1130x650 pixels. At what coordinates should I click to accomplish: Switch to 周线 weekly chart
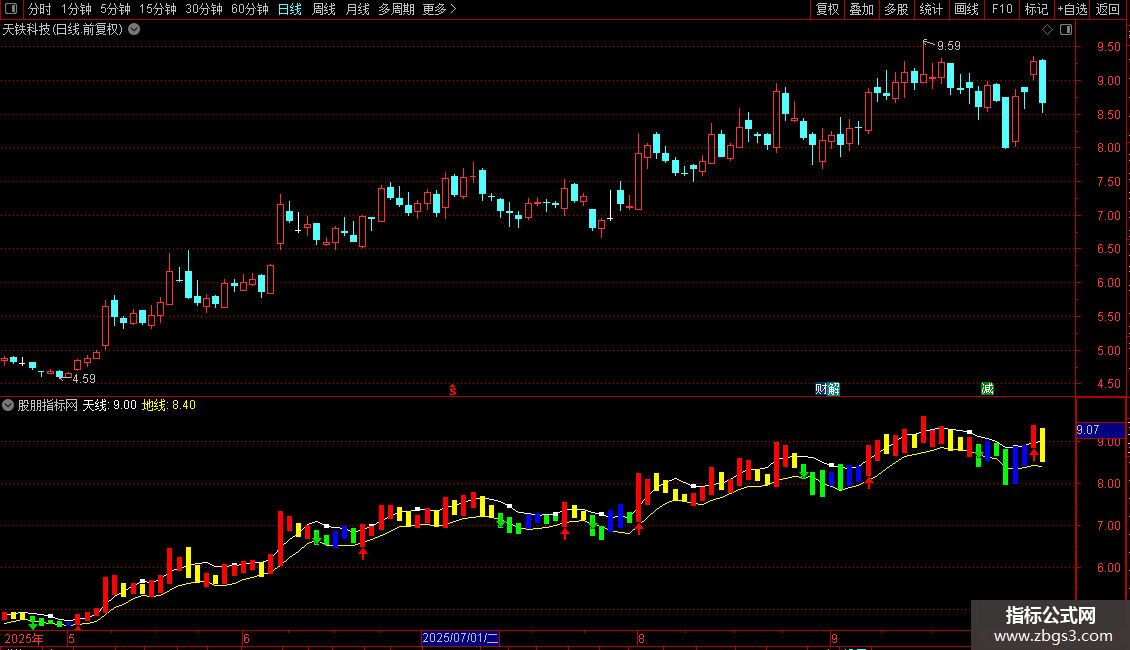pyautogui.click(x=324, y=9)
